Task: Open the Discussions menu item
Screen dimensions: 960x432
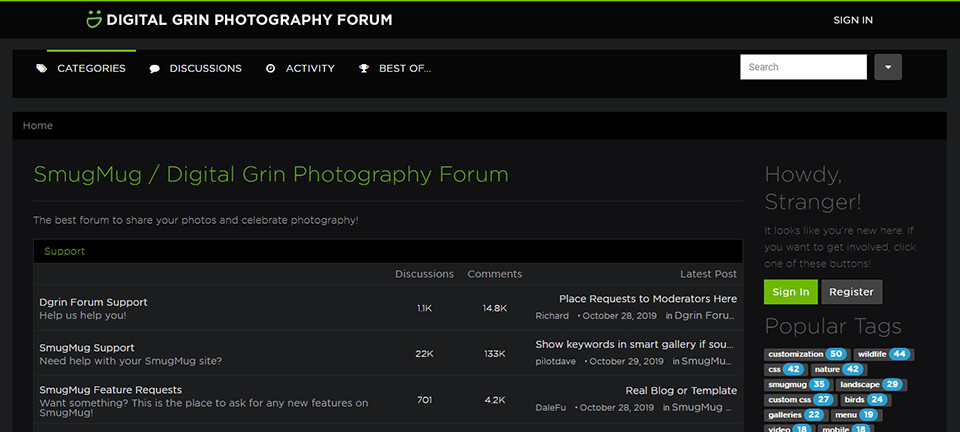Action: (x=206, y=69)
